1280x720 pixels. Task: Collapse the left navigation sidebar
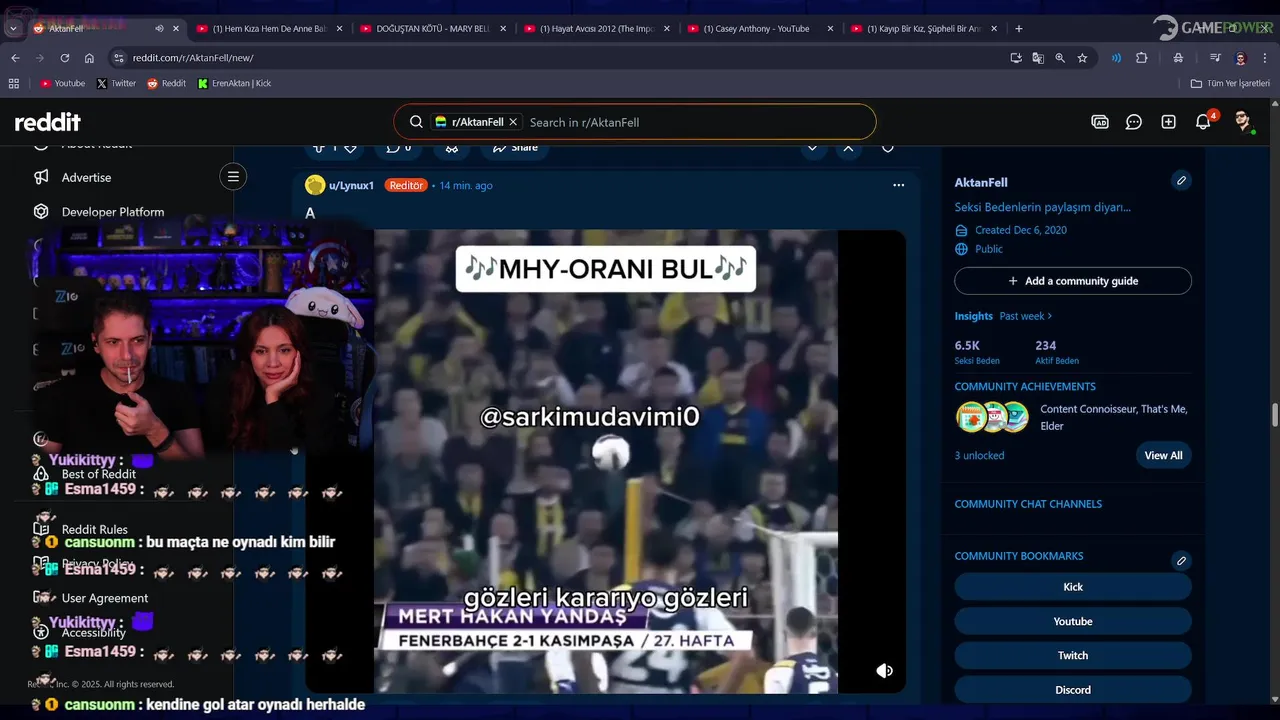[233, 177]
